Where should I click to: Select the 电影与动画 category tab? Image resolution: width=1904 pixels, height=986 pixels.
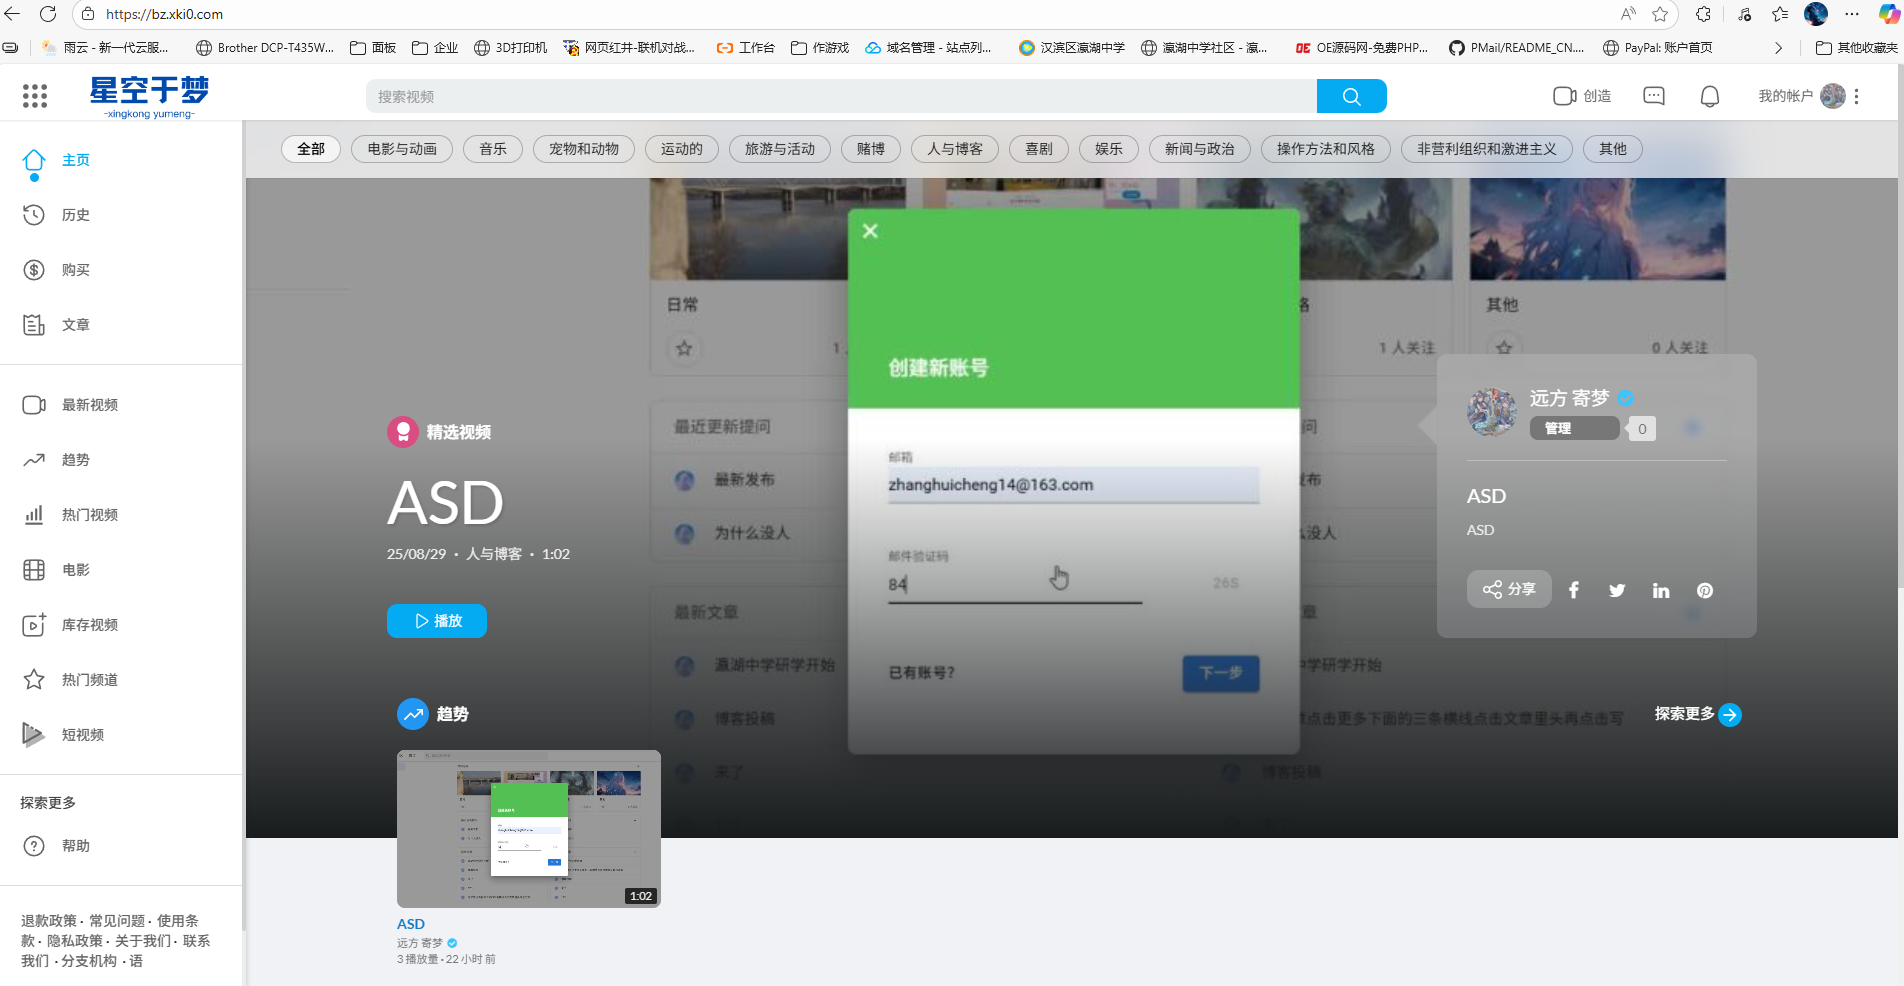402,149
